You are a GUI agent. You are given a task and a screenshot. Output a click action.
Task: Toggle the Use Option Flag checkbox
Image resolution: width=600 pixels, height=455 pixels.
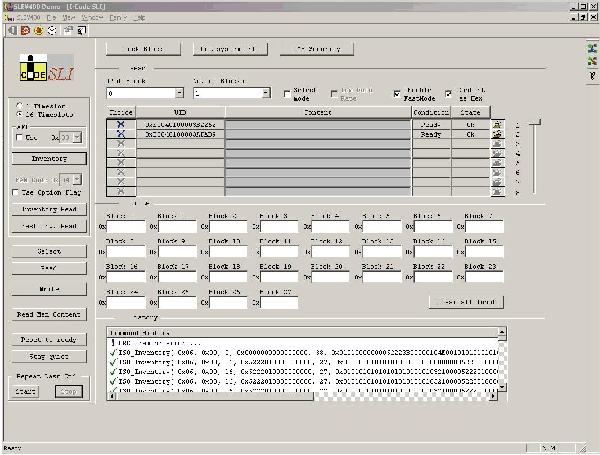pyautogui.click(x=15, y=192)
